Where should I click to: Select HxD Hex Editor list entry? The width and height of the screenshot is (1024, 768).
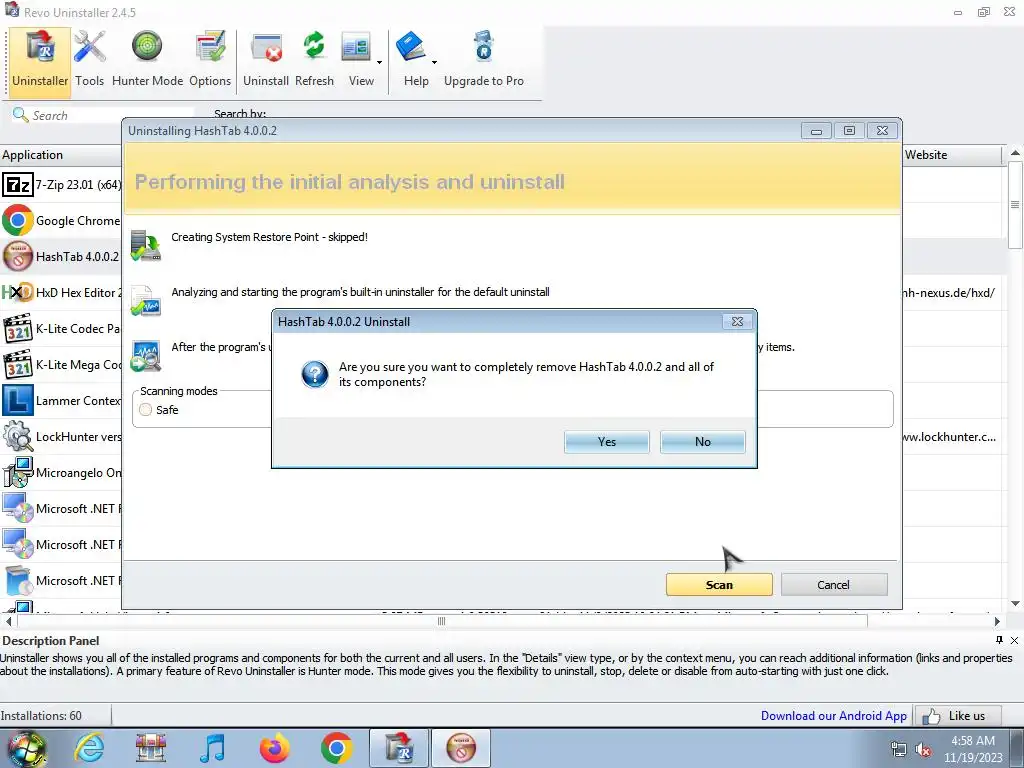[x=61, y=293]
